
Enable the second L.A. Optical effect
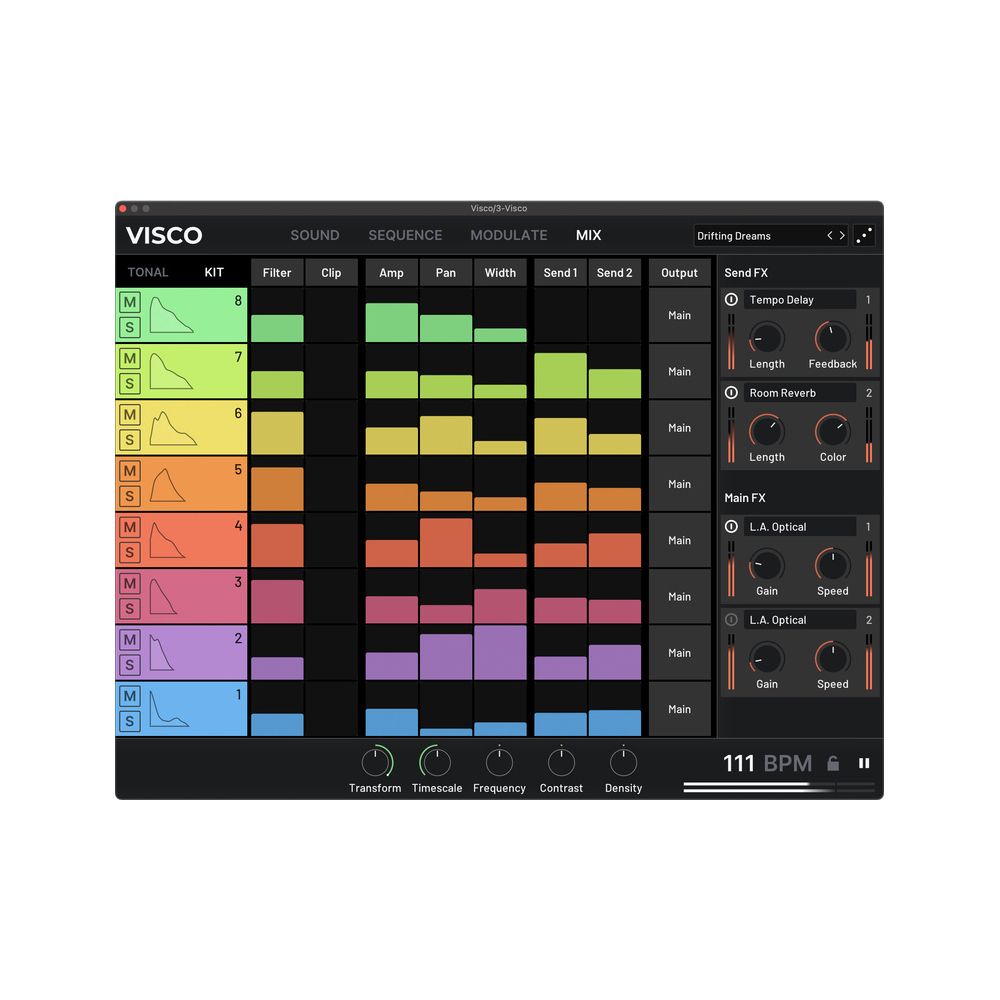(731, 620)
